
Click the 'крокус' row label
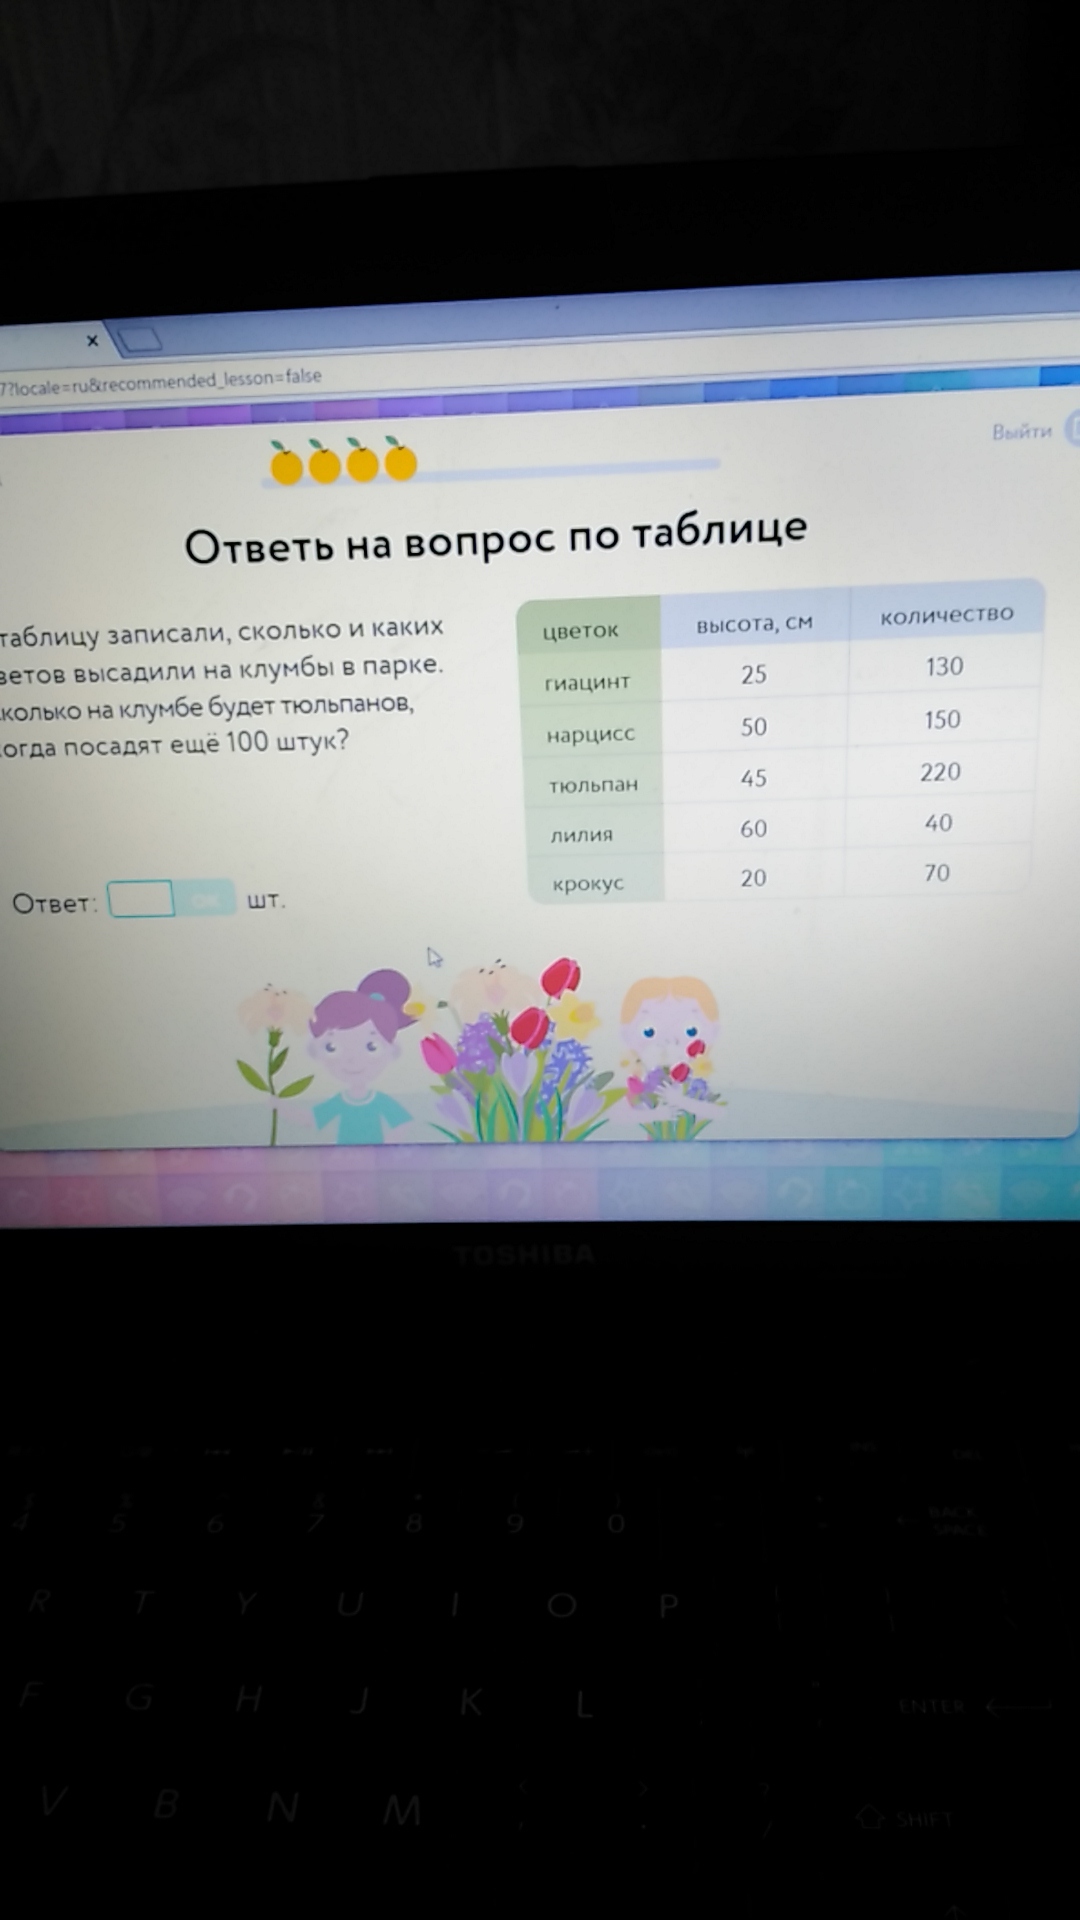coord(588,884)
